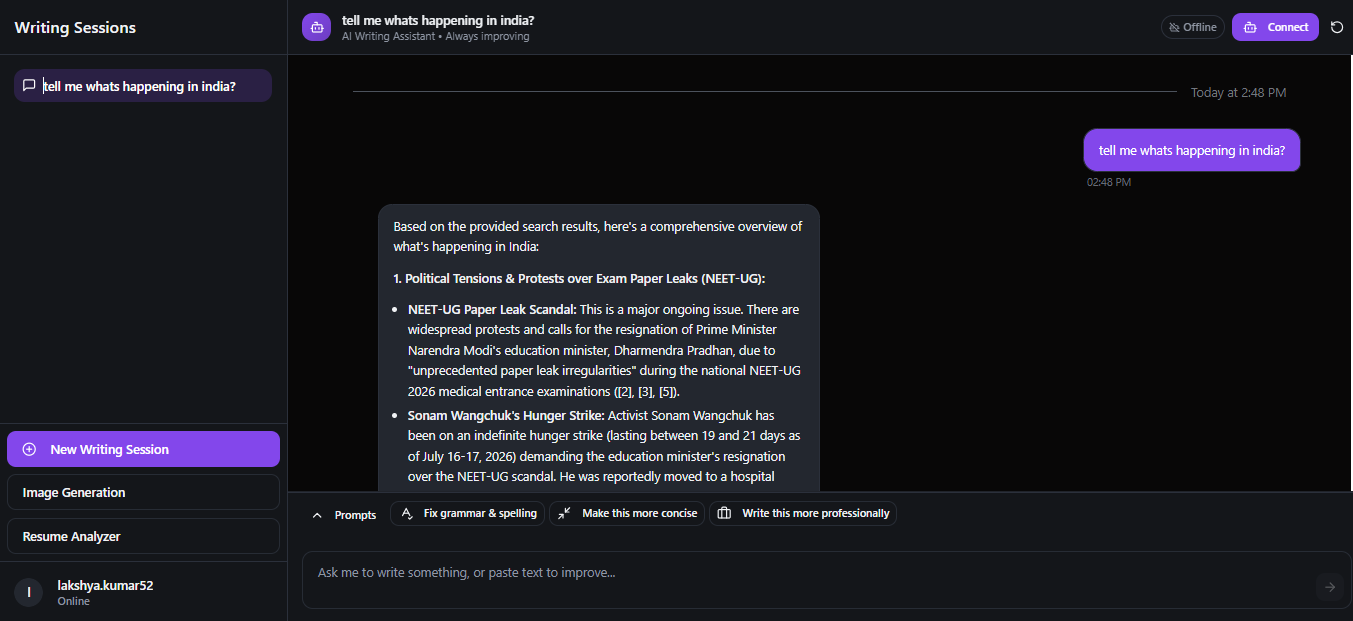Choose the Write this more professionally prompt
1353x621 pixels.
(x=803, y=513)
